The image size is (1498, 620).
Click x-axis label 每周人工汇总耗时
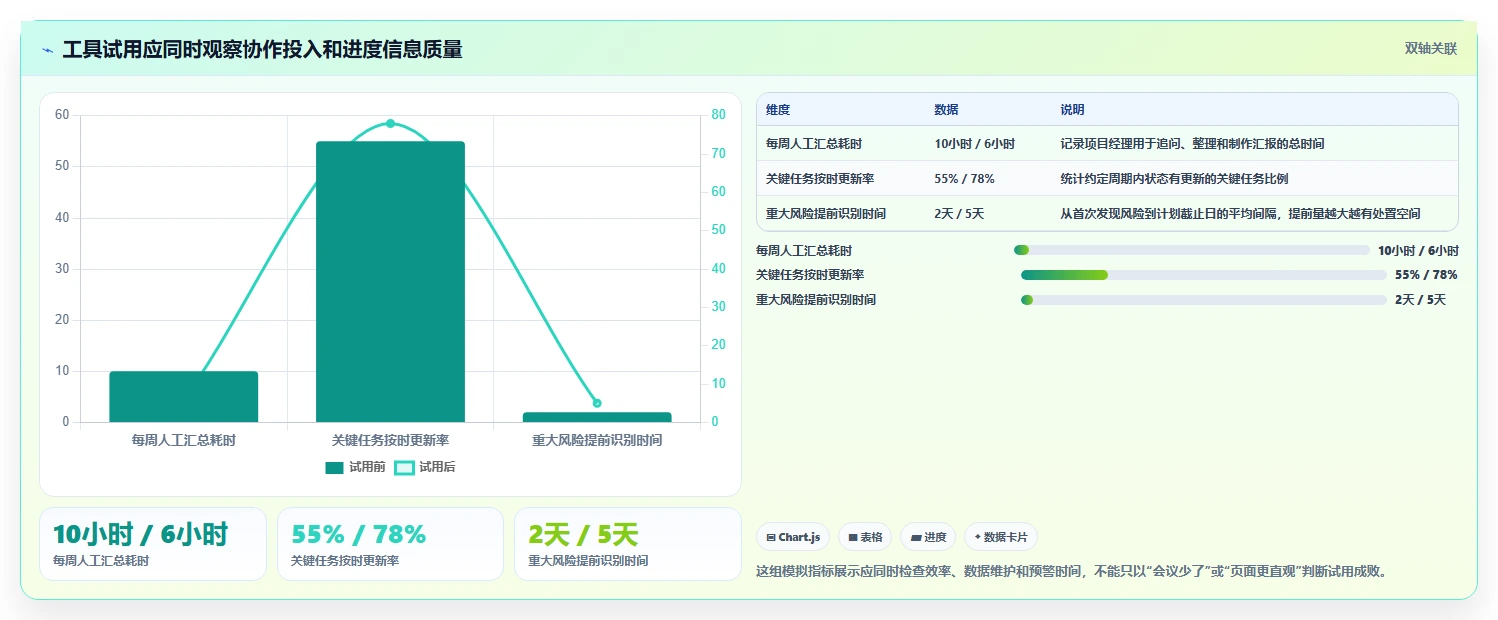[184, 440]
